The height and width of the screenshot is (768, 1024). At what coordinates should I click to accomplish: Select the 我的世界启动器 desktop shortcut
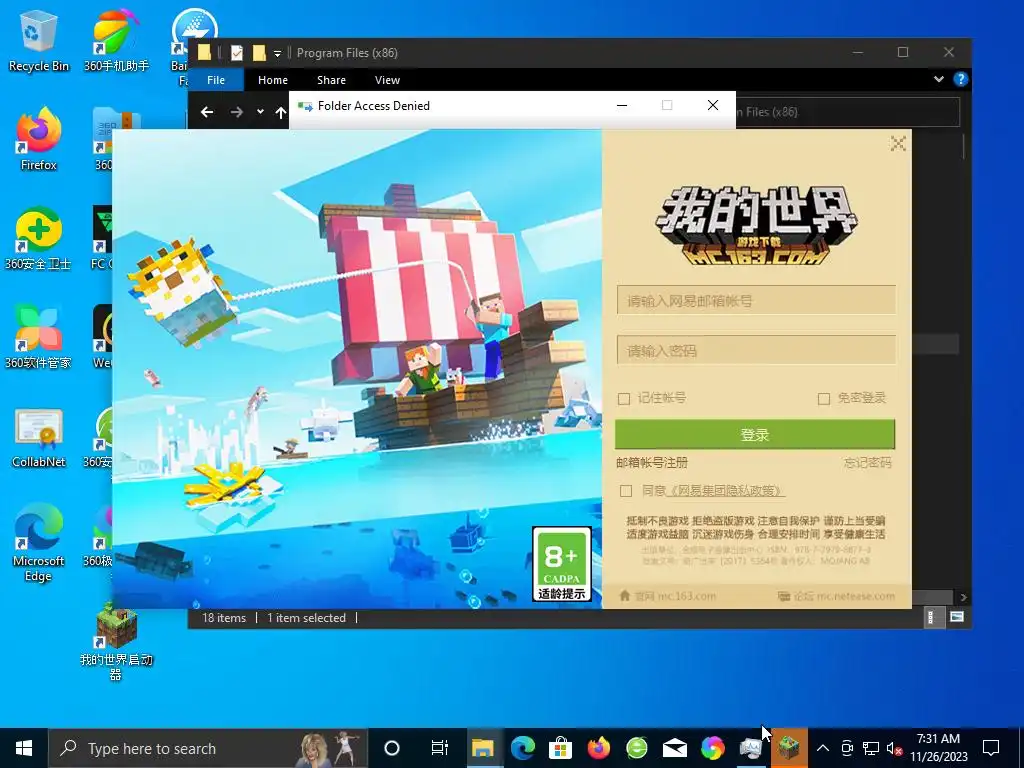[x=116, y=643]
